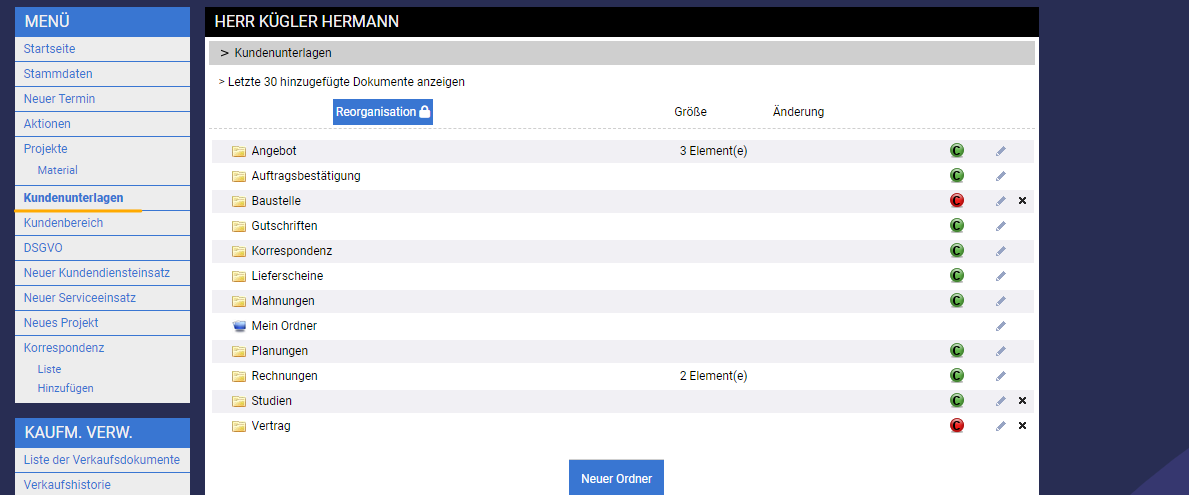The image size is (1189, 495).
Task: Toggle green C status on Angebot
Action: [x=957, y=151]
